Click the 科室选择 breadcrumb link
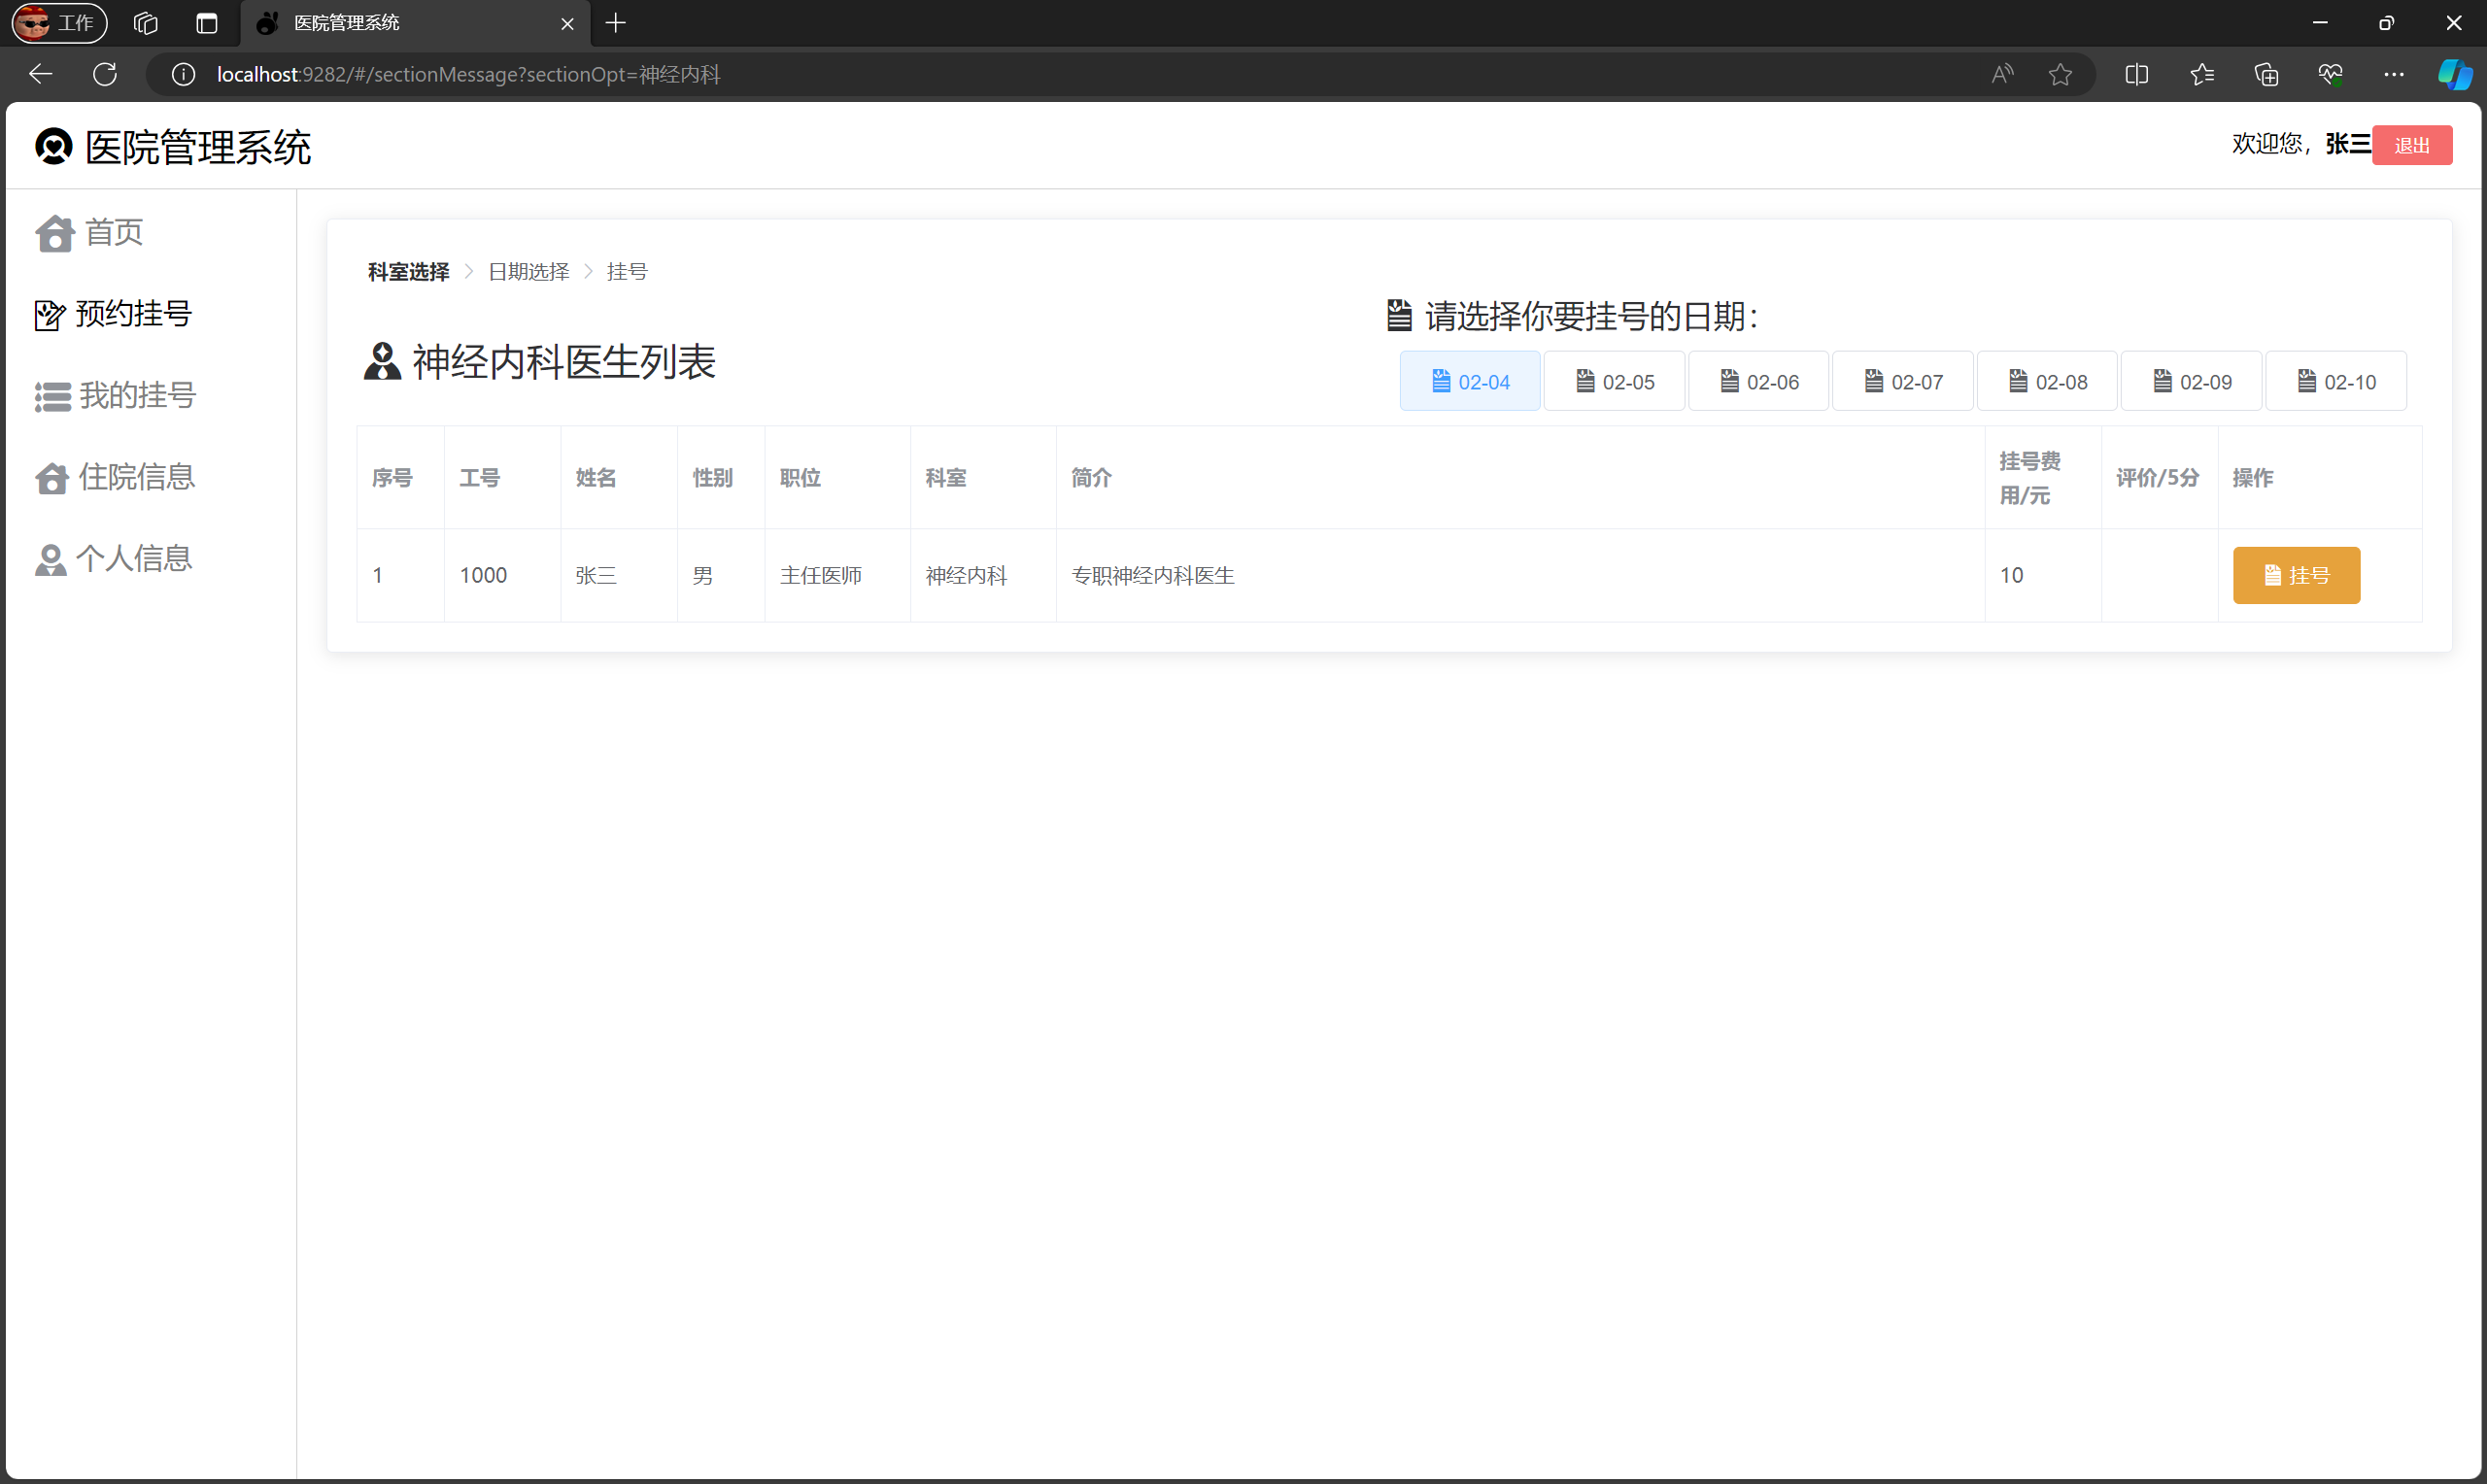This screenshot has width=2487, height=1484. point(408,272)
